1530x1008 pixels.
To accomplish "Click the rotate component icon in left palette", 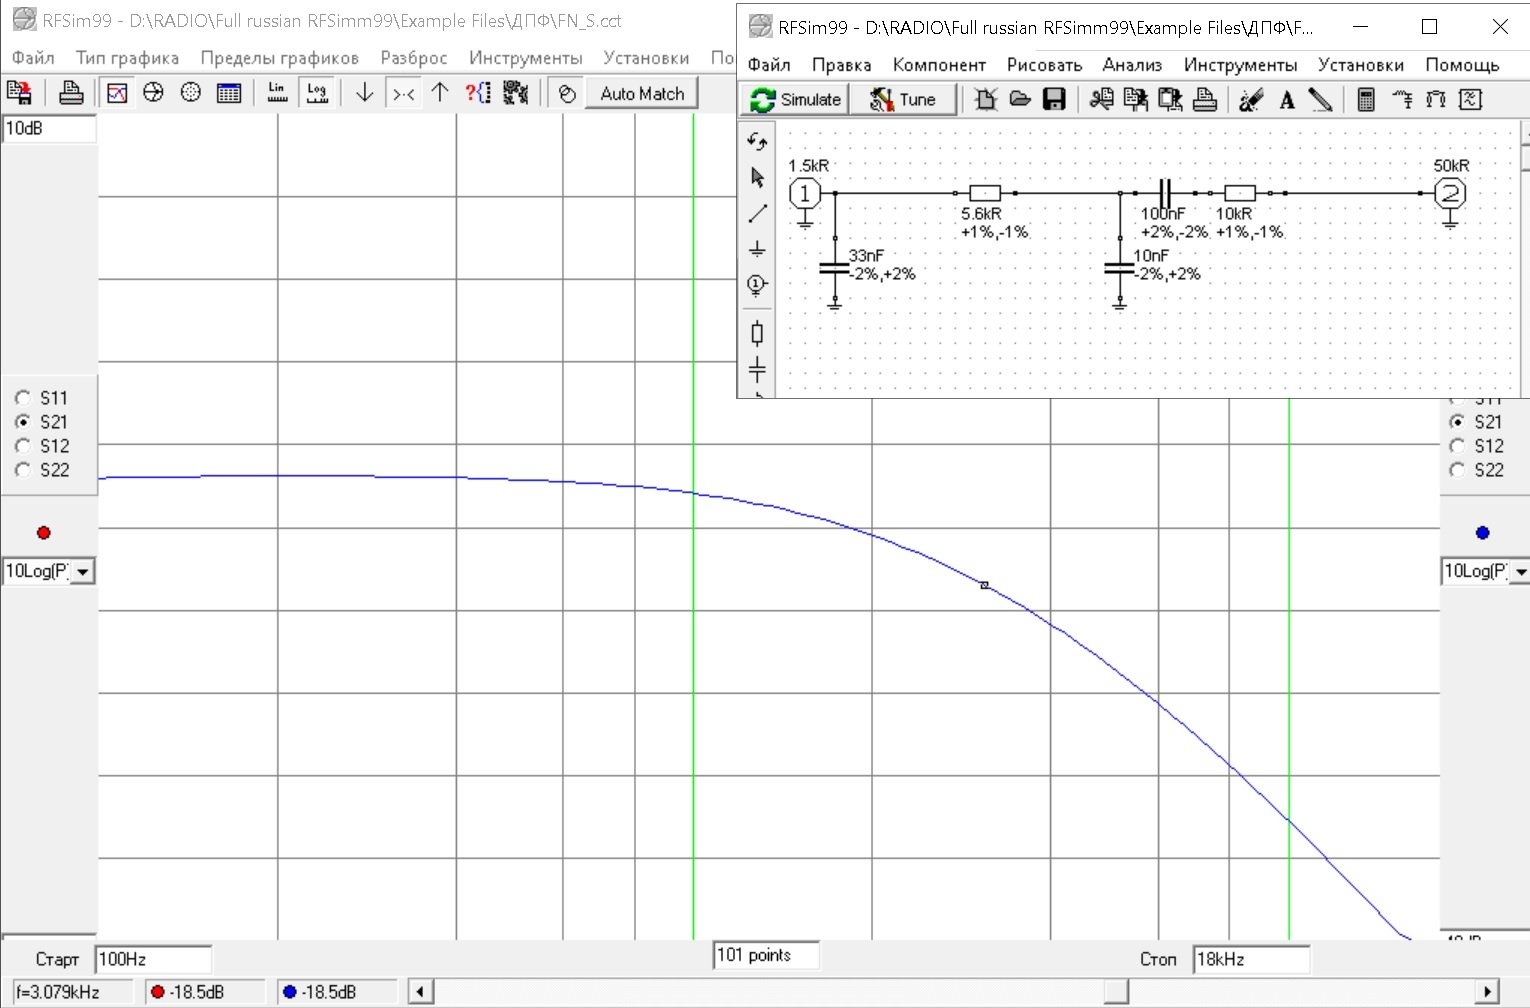I will click(757, 142).
